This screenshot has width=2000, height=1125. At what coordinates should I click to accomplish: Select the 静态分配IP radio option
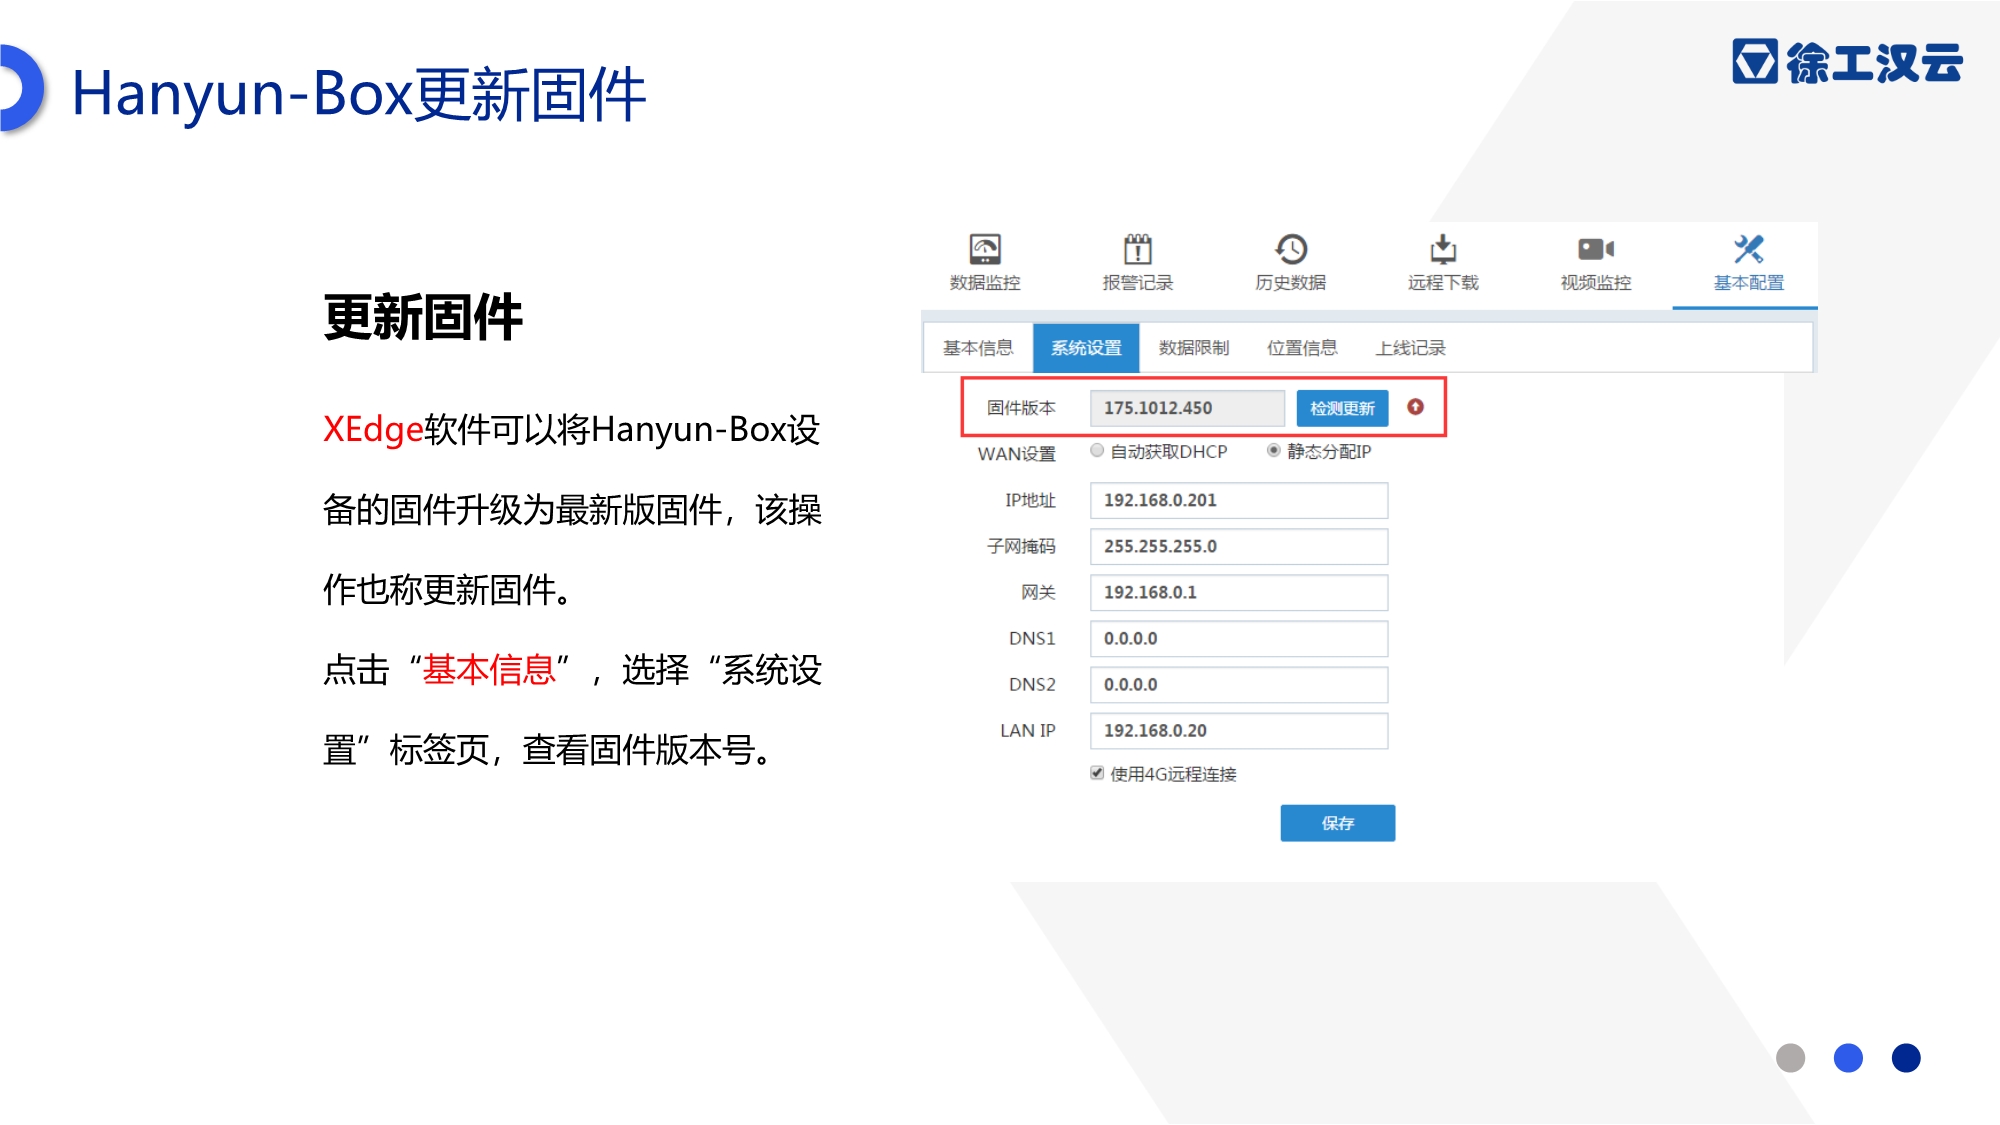(1274, 451)
